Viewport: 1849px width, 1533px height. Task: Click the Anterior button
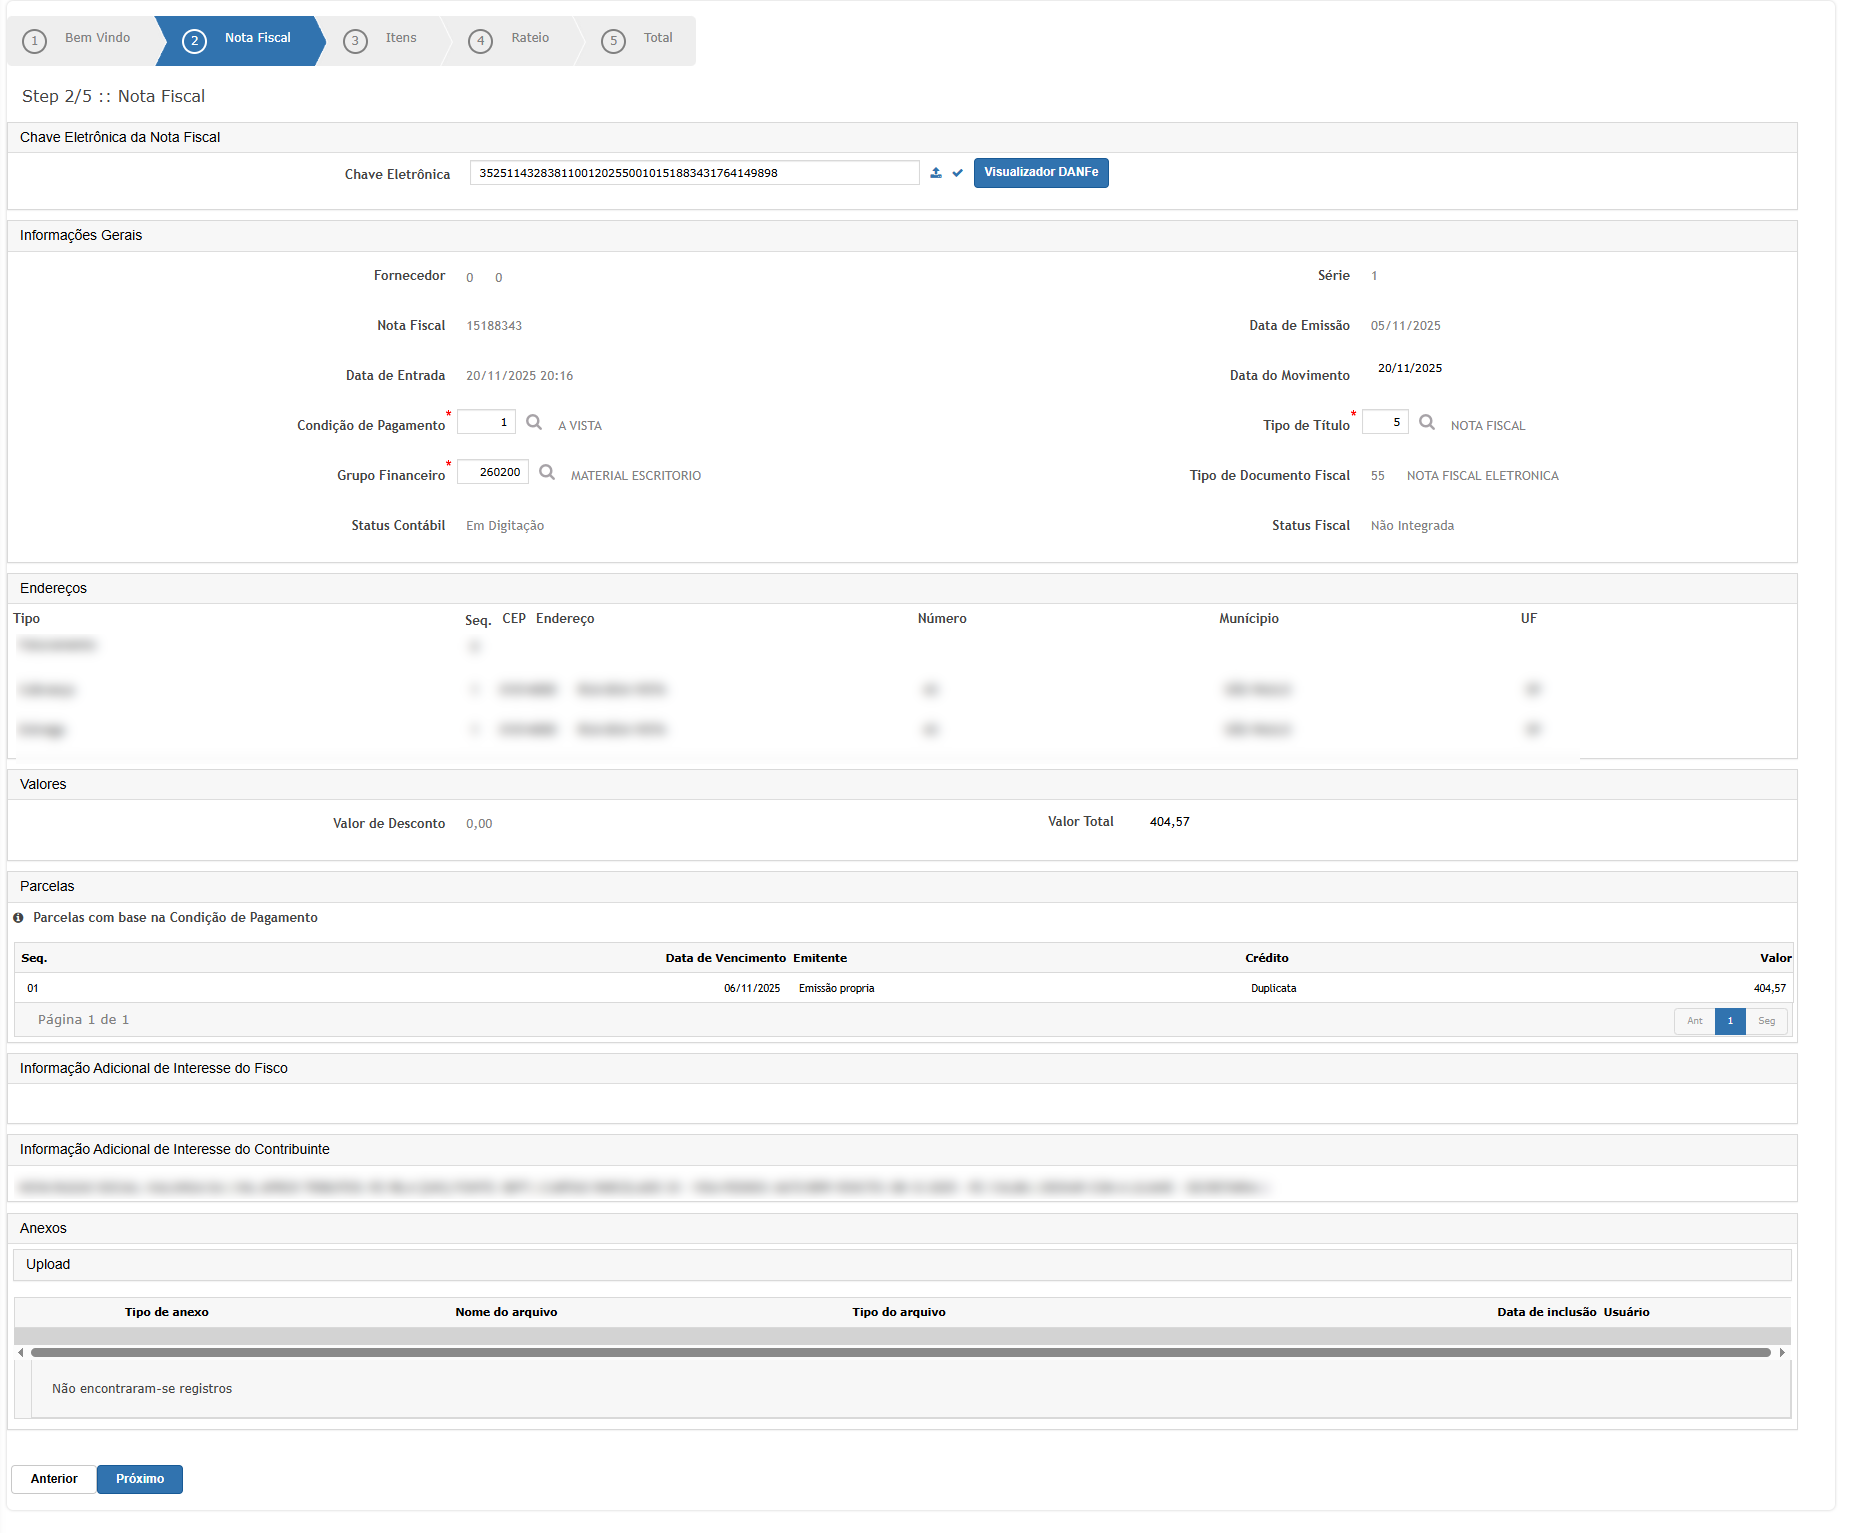click(54, 1479)
